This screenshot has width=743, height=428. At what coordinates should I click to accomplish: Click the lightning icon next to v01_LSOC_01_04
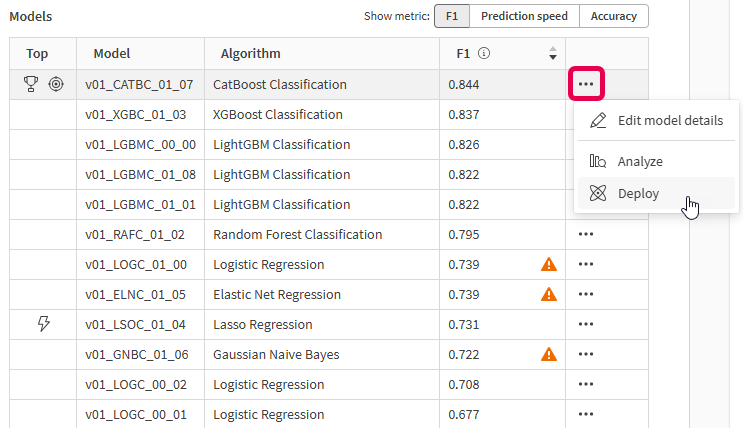point(44,324)
